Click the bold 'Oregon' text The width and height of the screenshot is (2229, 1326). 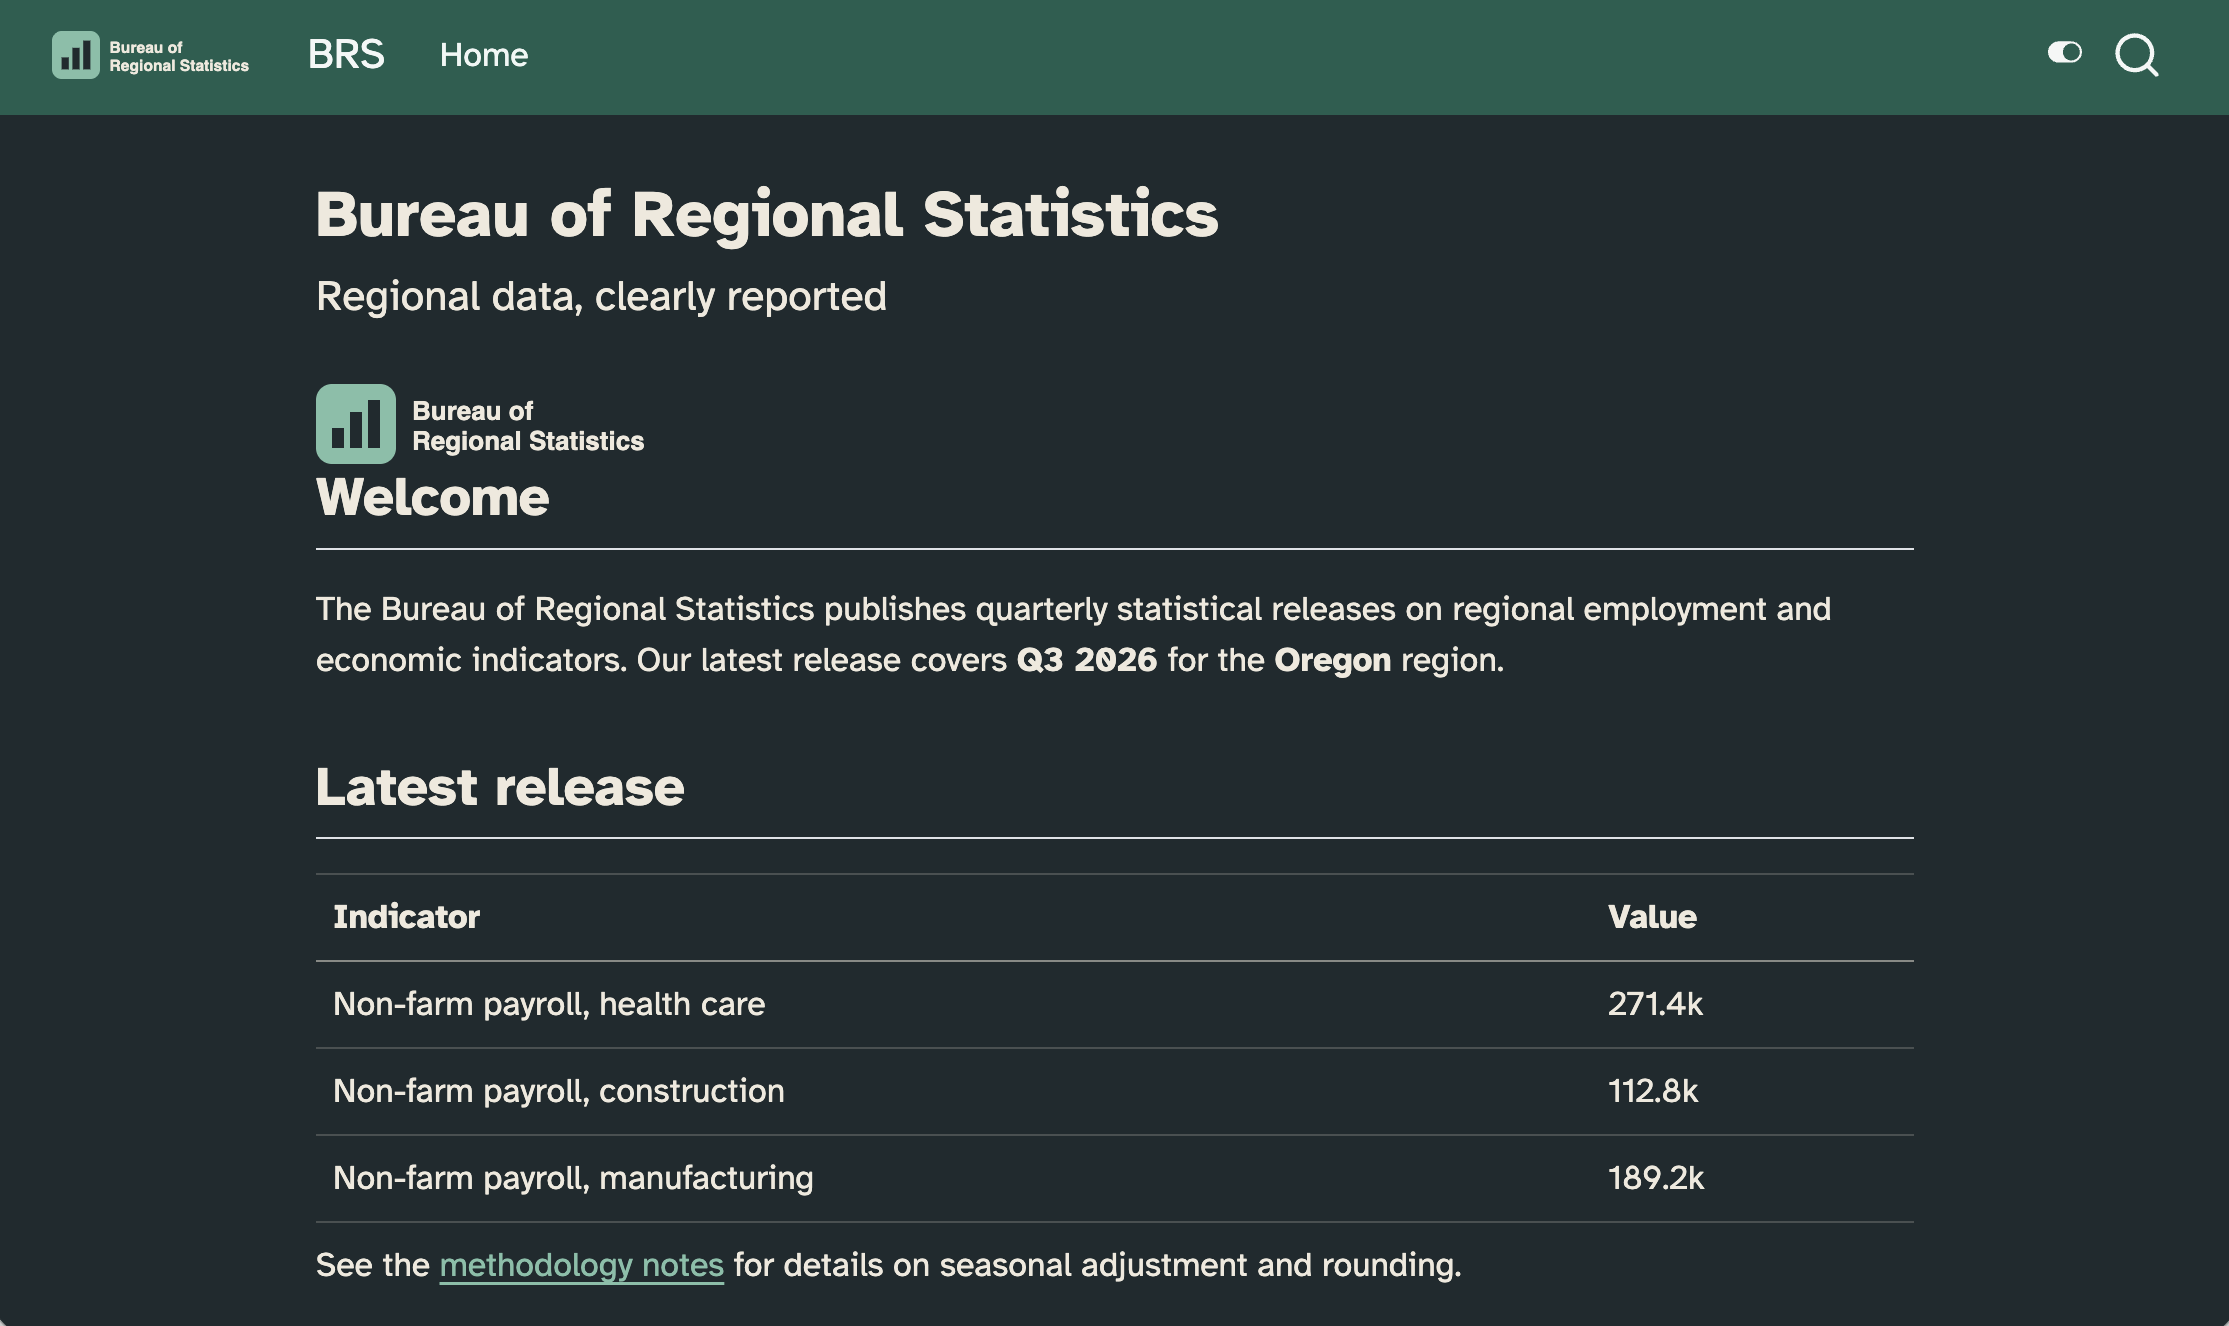click(1333, 660)
